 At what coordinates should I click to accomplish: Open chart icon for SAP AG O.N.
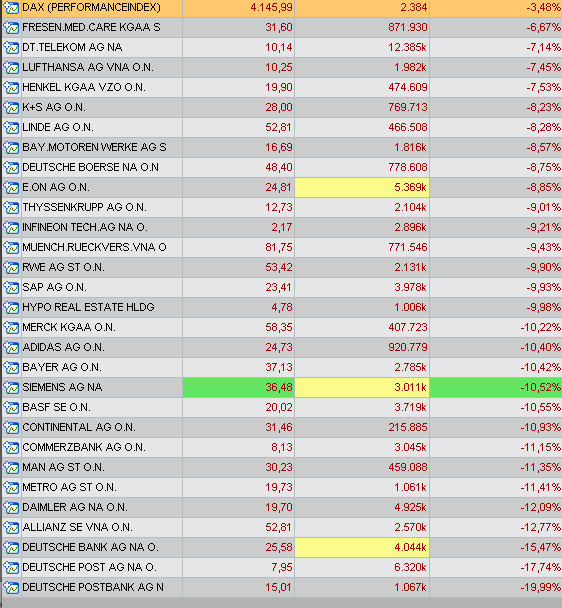12,288
